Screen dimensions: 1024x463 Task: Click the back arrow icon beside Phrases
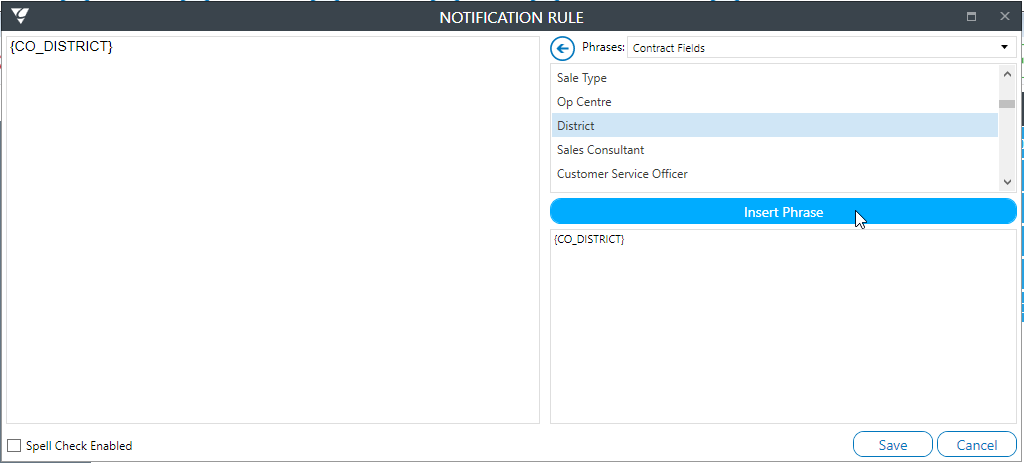click(x=562, y=48)
